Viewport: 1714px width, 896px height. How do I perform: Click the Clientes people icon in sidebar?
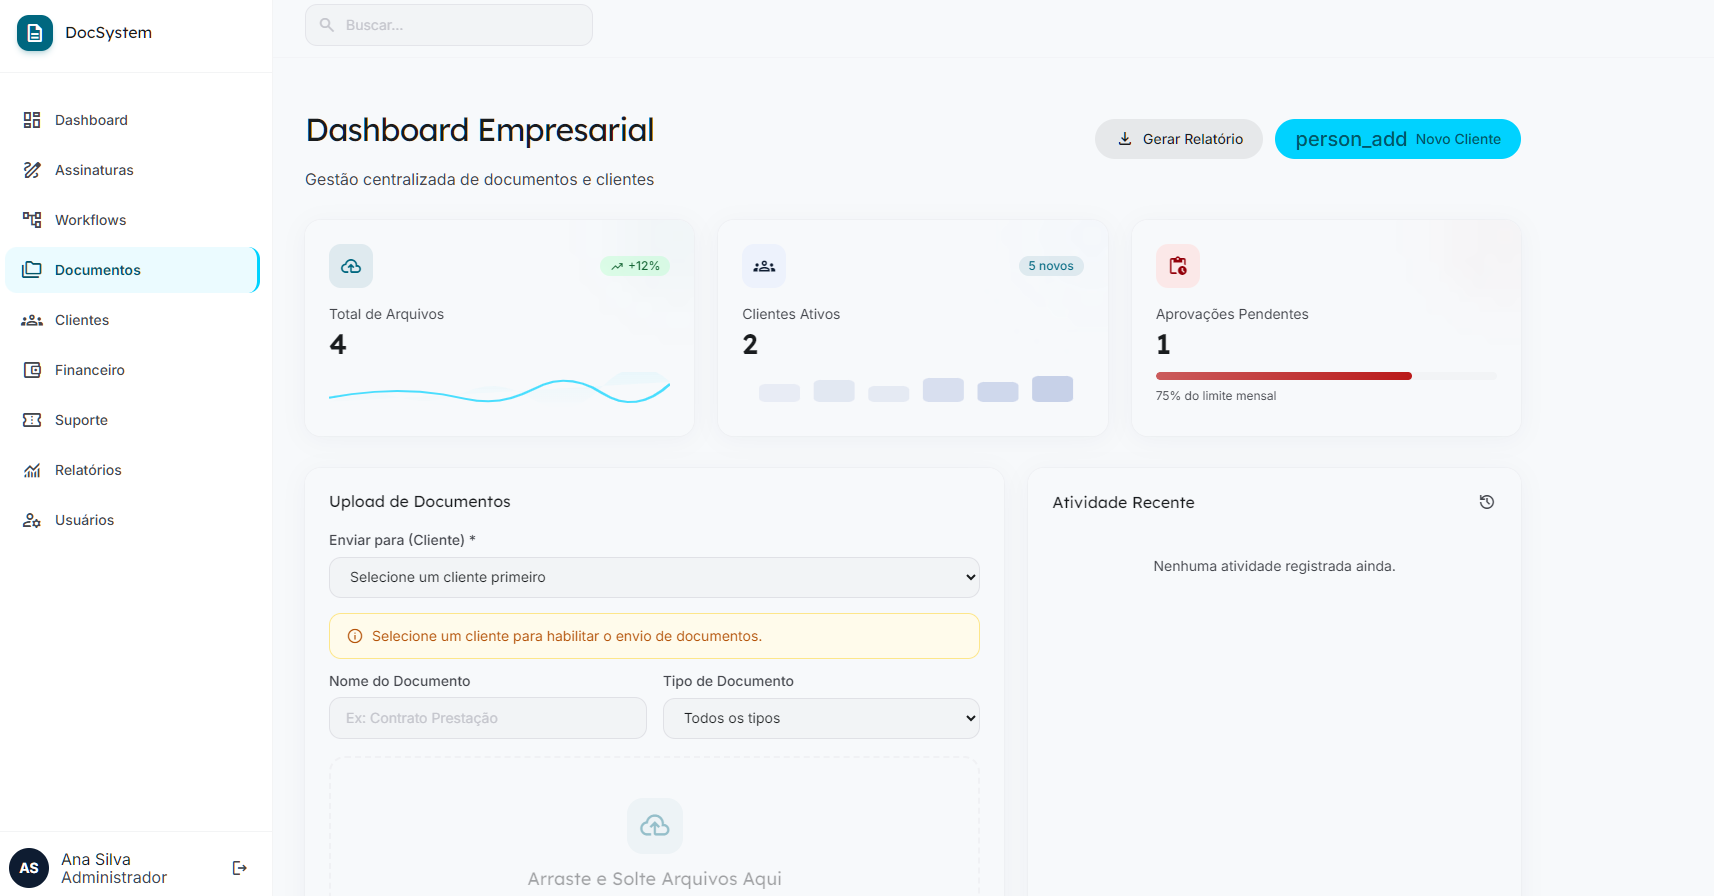click(x=32, y=320)
